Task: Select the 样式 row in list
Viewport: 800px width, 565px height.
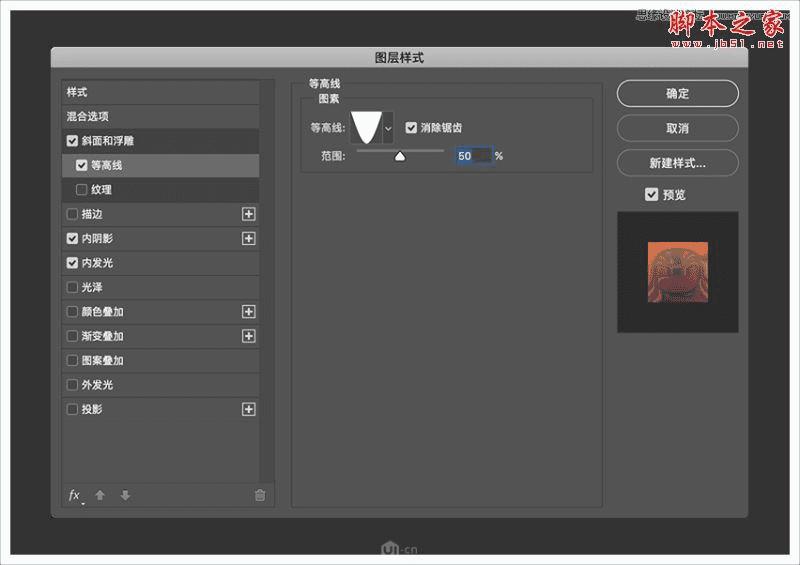Action: tap(160, 92)
